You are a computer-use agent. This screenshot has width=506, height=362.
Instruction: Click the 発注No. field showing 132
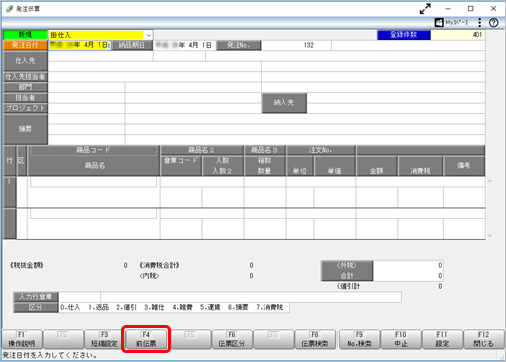(296, 45)
